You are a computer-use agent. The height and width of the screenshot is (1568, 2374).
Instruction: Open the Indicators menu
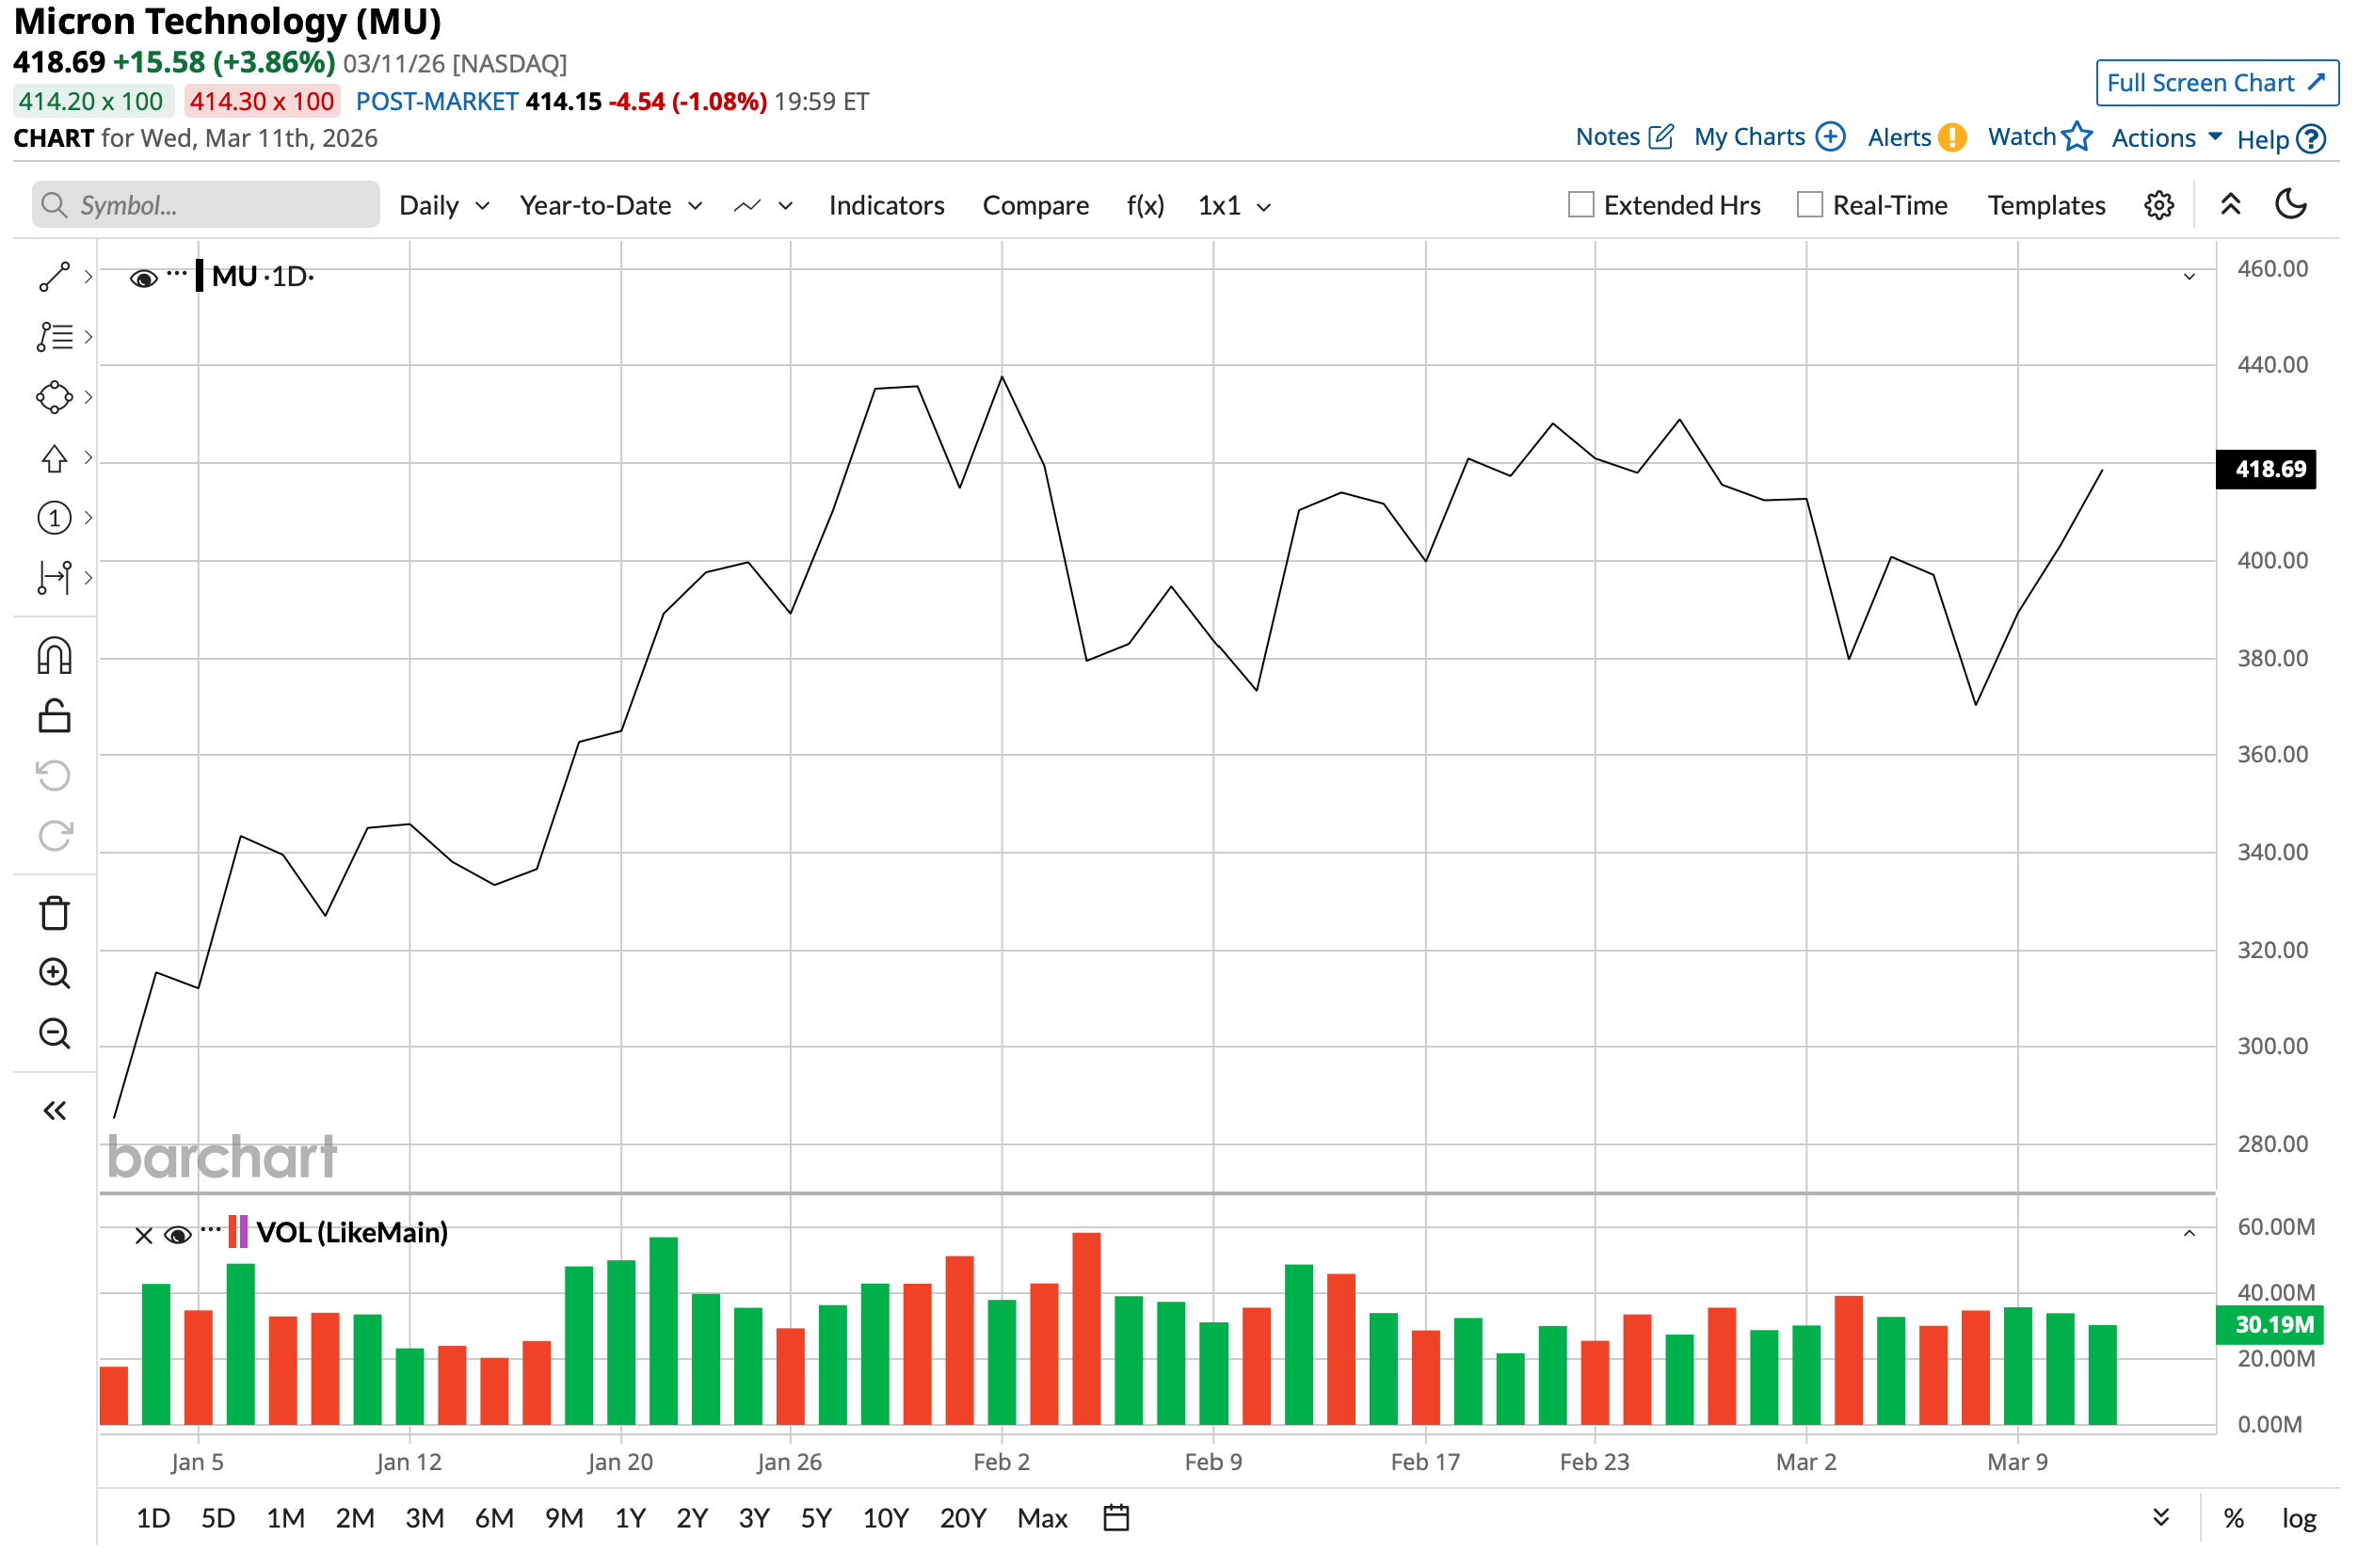coord(887,206)
